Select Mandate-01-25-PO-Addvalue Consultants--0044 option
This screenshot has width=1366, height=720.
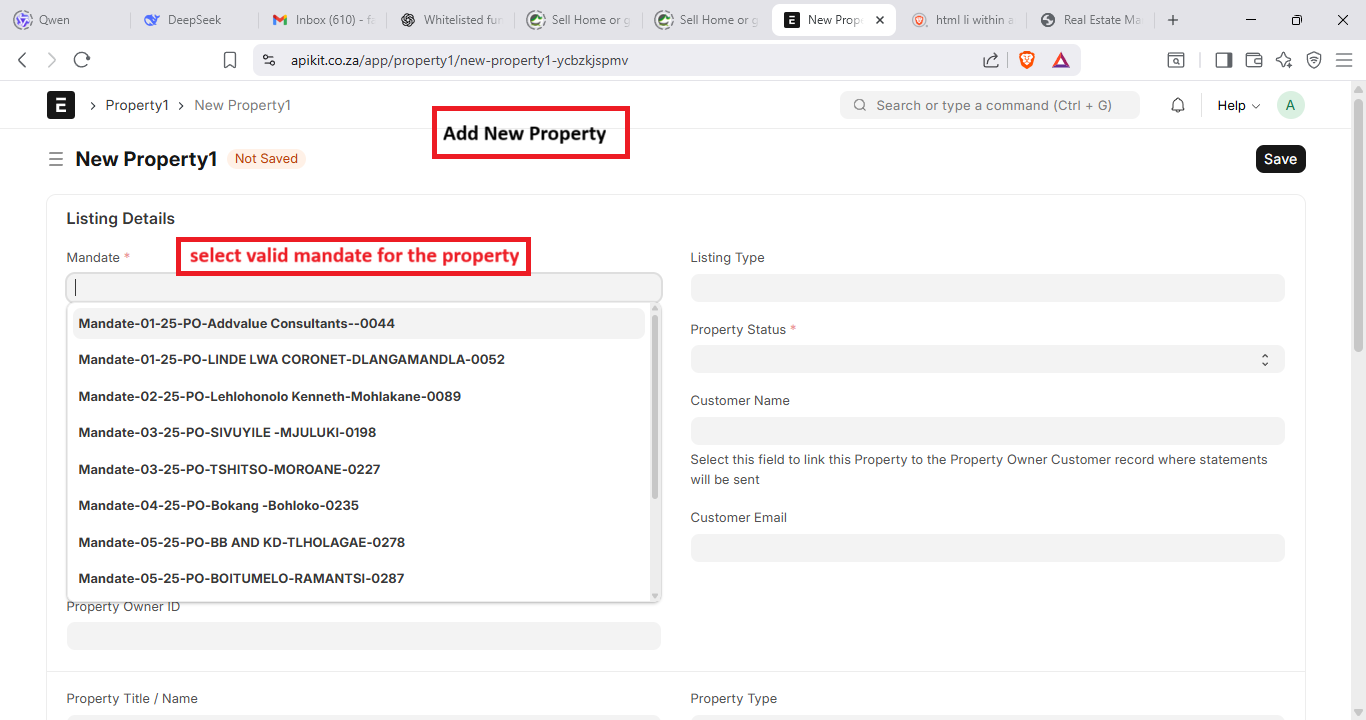click(237, 323)
